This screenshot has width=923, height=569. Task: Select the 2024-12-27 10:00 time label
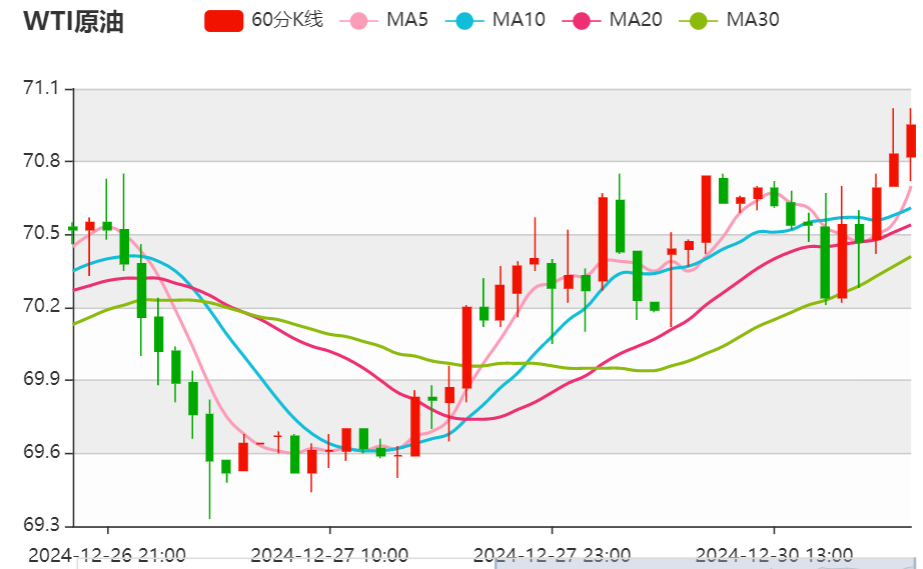(x=329, y=554)
